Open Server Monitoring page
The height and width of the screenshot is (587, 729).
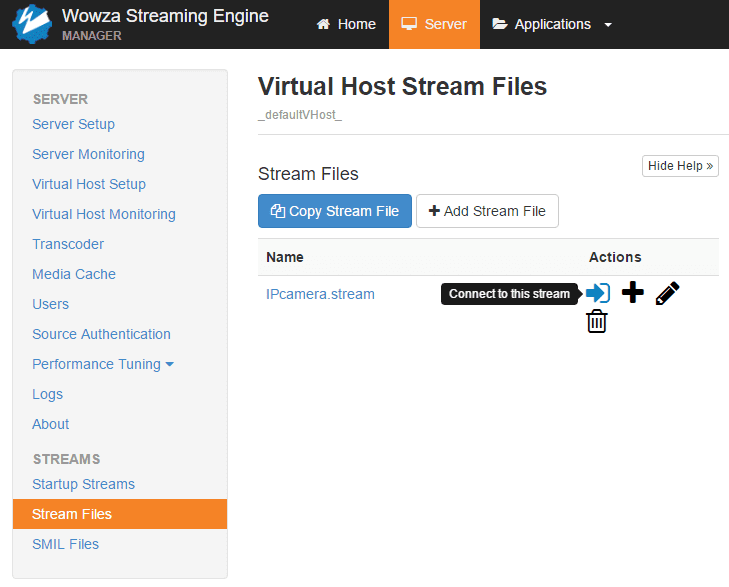[88, 154]
